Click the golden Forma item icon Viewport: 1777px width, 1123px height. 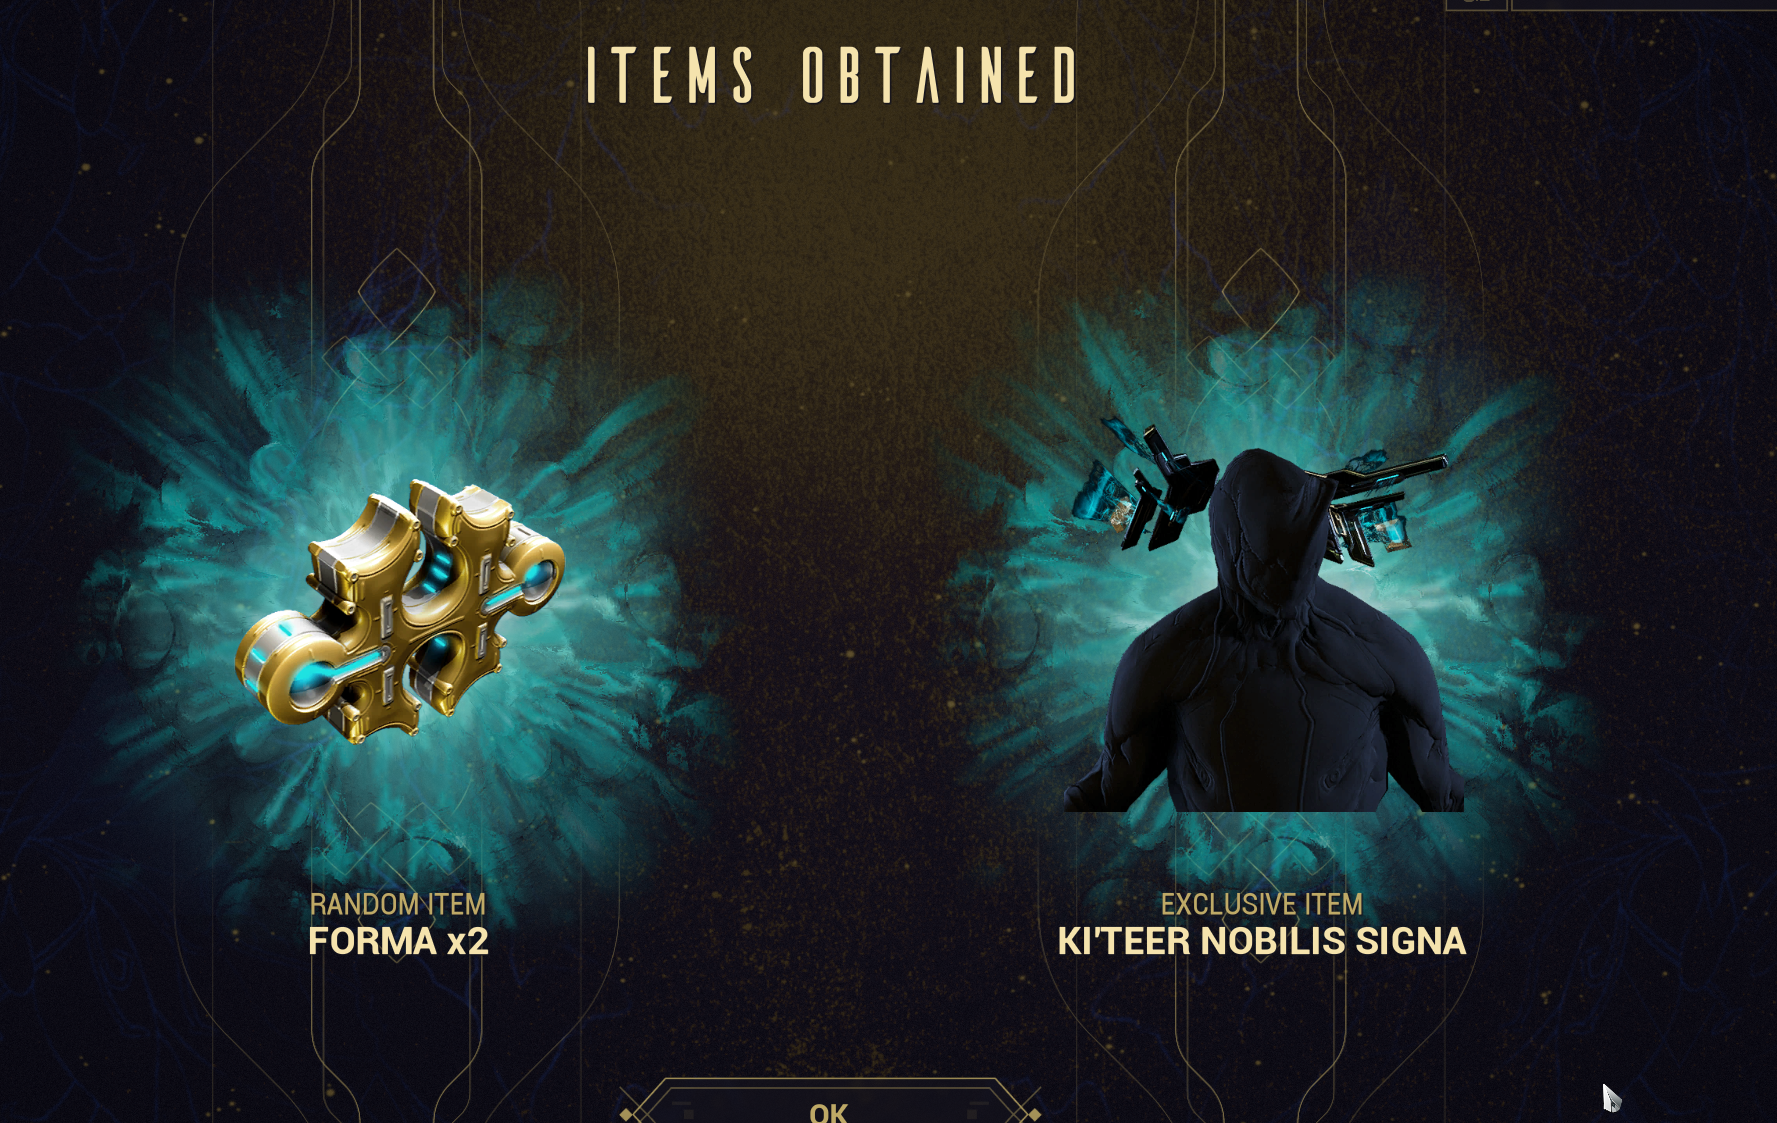pyautogui.click(x=400, y=612)
